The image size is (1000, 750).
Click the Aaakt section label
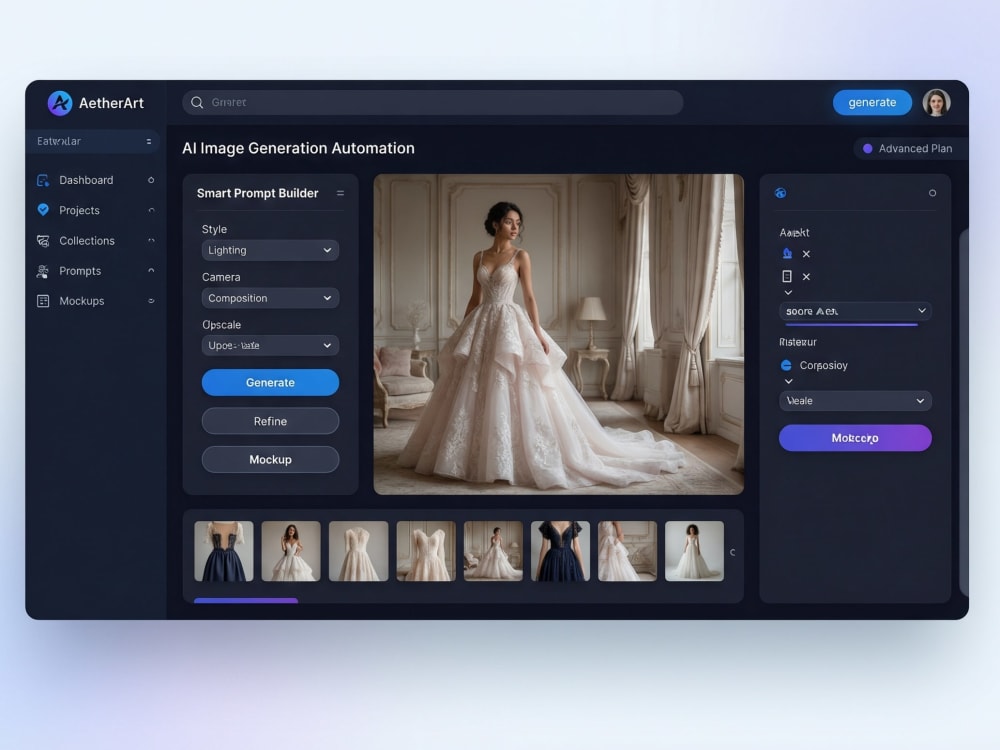pos(794,233)
